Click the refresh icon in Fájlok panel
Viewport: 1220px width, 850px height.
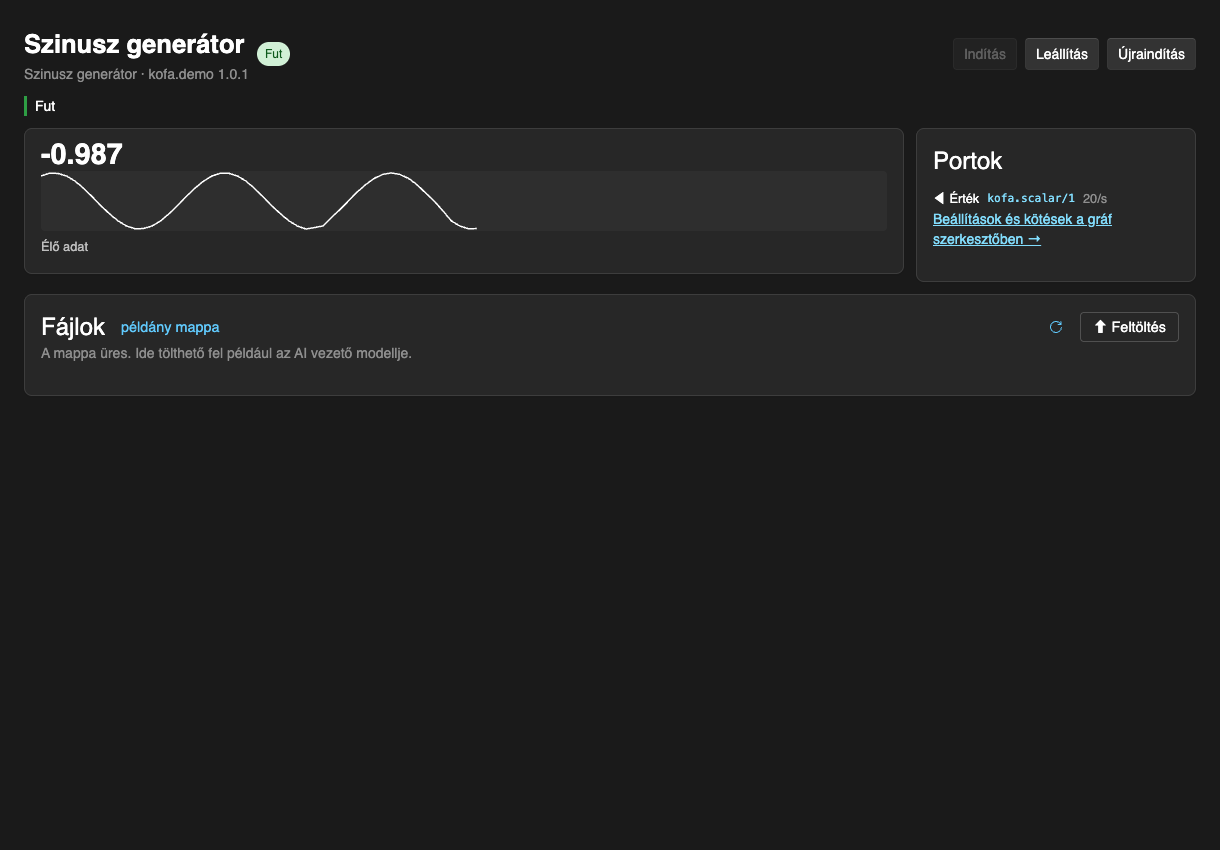pos(1056,327)
